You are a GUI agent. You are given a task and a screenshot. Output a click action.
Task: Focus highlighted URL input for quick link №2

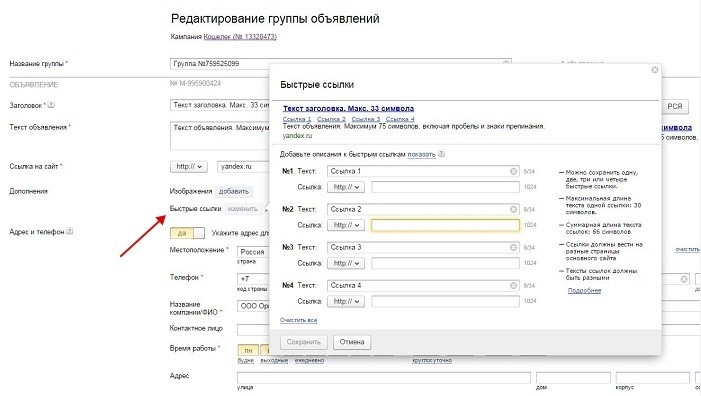[445, 225]
